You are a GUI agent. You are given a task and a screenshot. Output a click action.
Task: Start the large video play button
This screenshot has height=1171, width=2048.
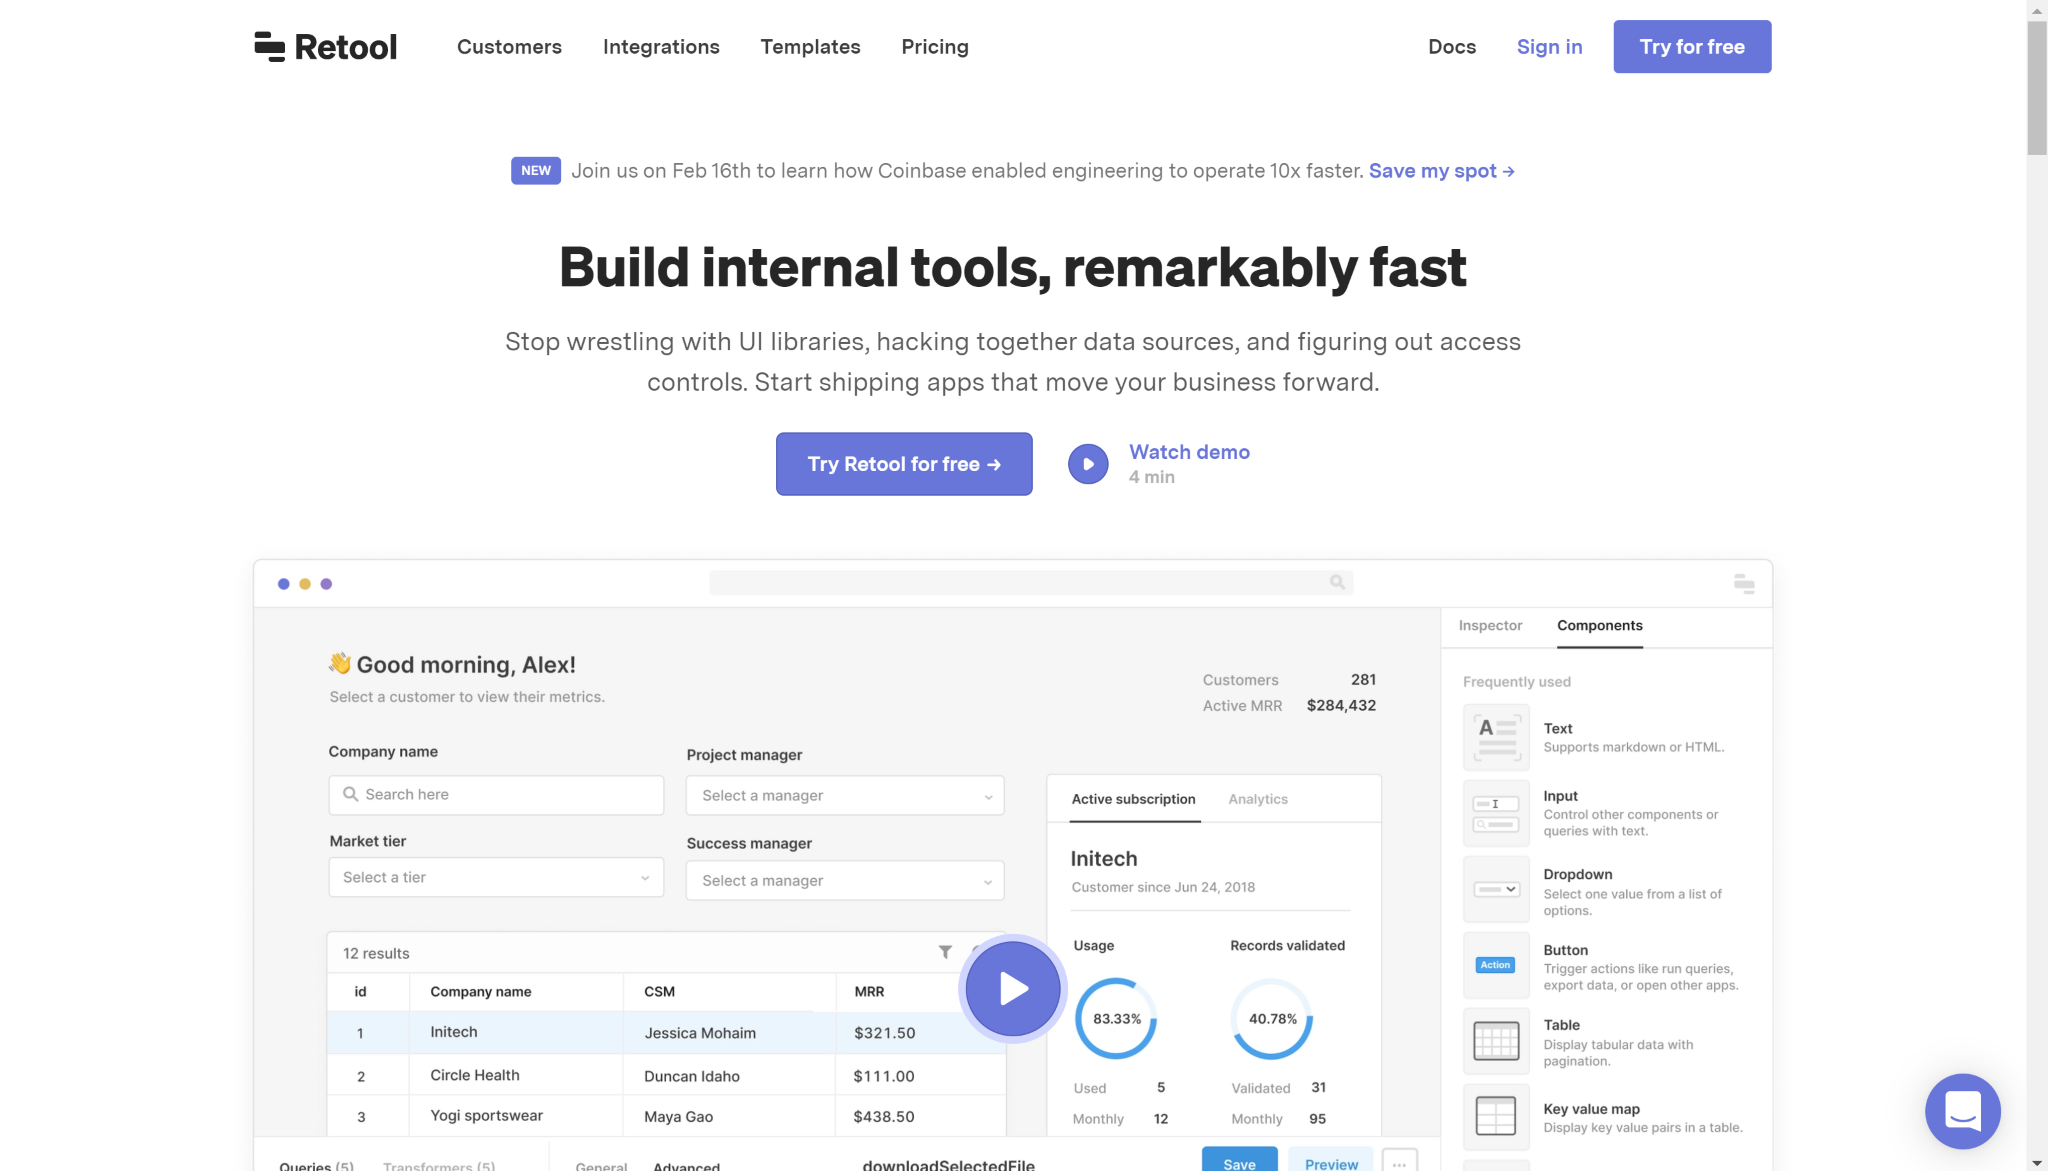tap(1013, 989)
